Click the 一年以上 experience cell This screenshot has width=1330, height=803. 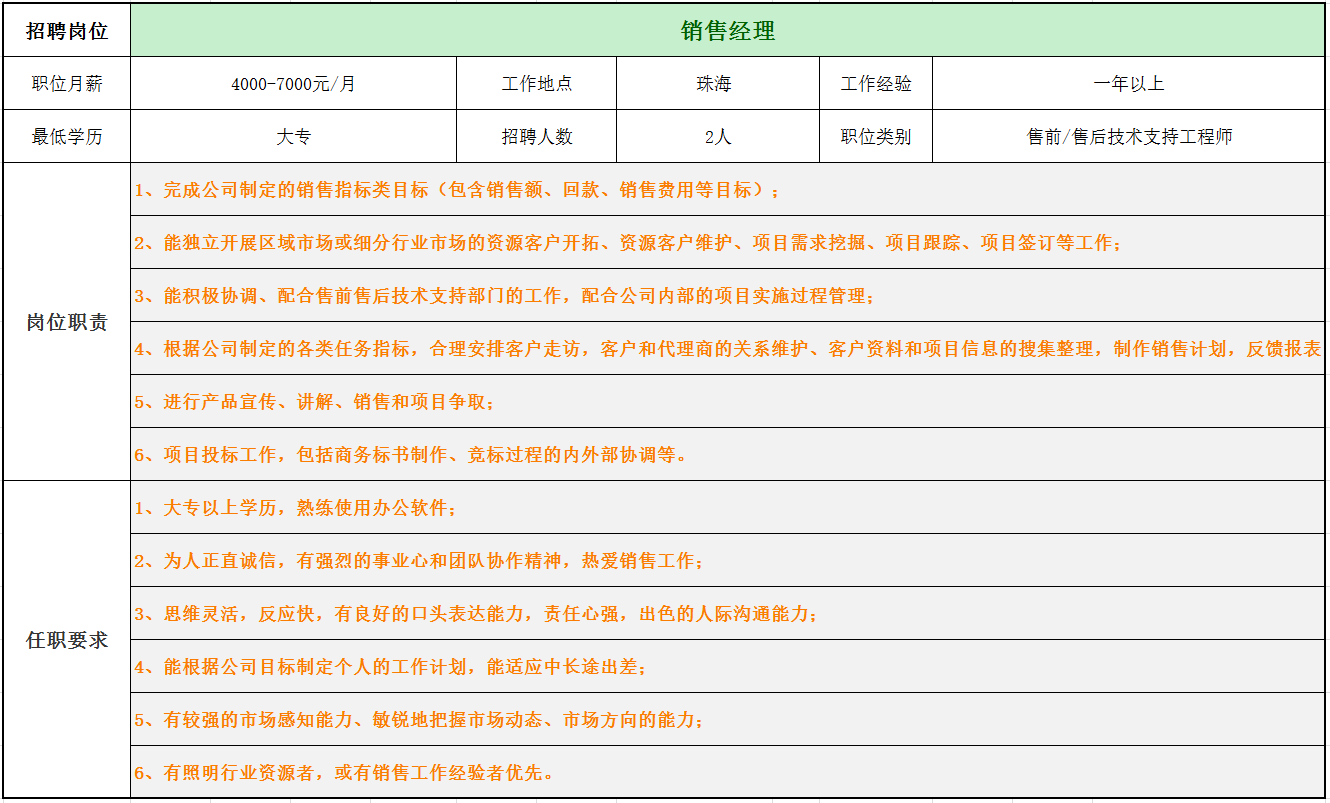pos(1129,84)
